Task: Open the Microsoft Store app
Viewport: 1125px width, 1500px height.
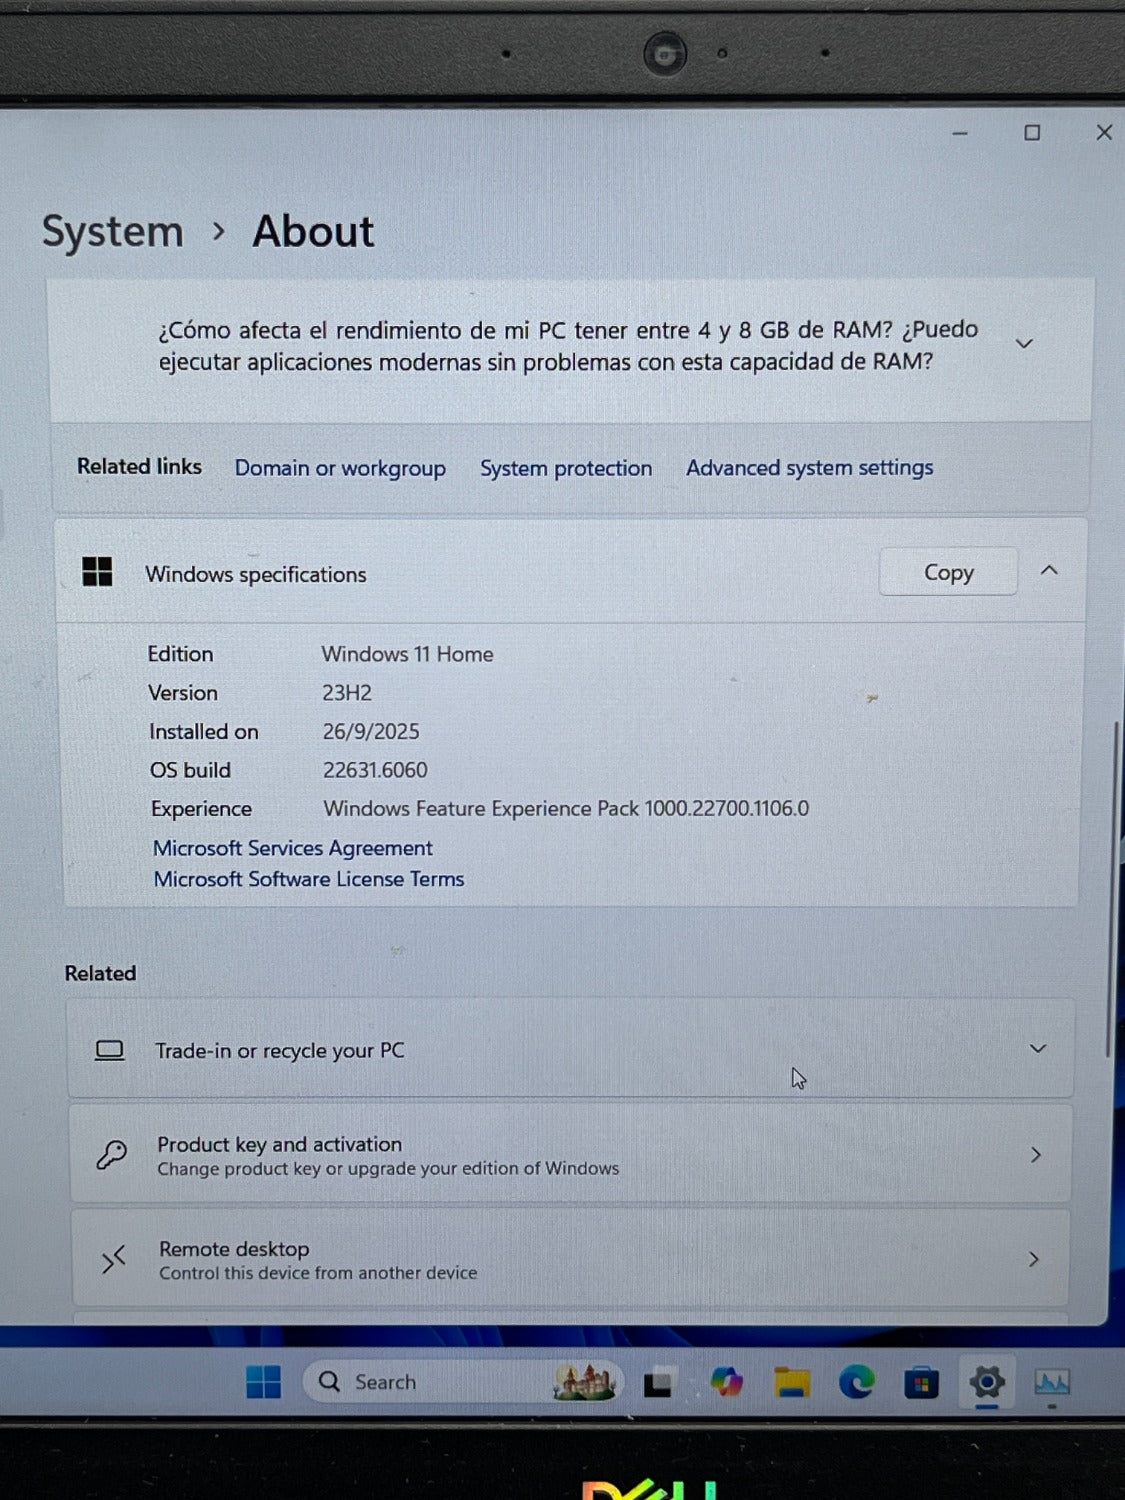Action: [921, 1384]
